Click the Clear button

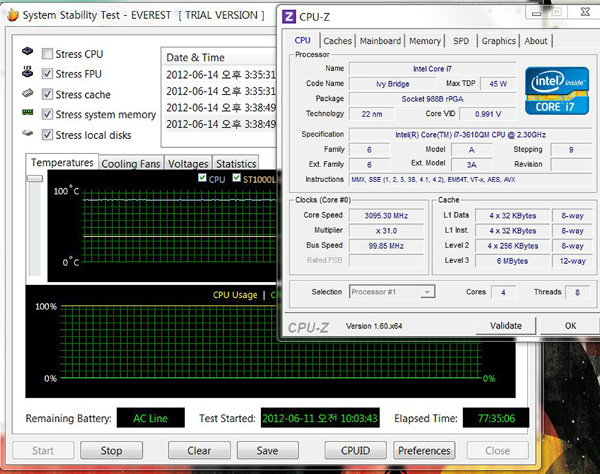coord(199,451)
